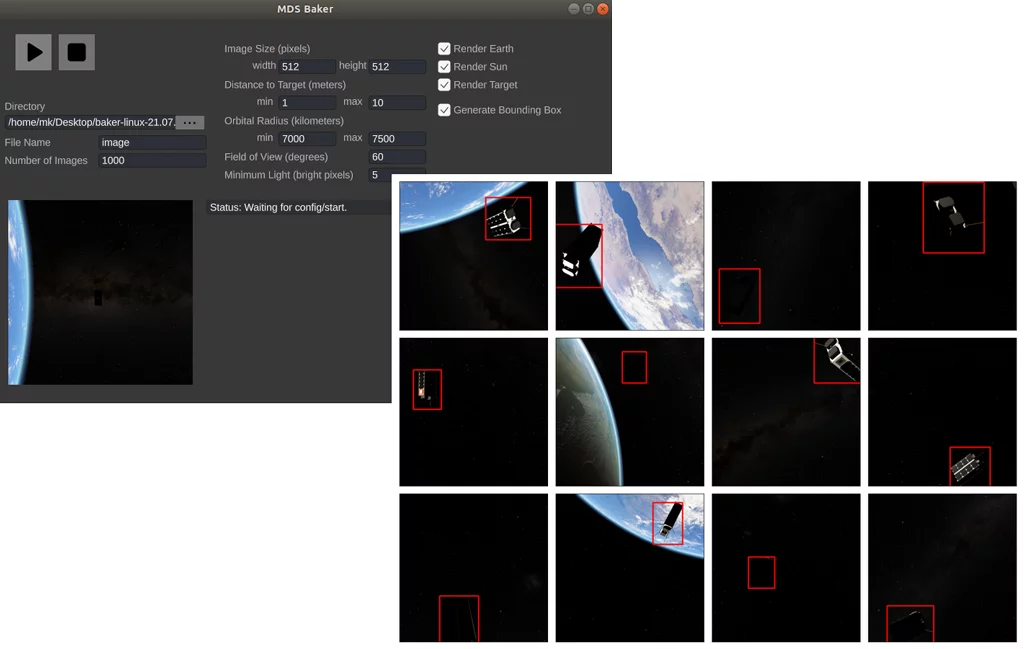Screen dimensions: 1024x649
Task: Click the image width input field
Action: [306, 67]
